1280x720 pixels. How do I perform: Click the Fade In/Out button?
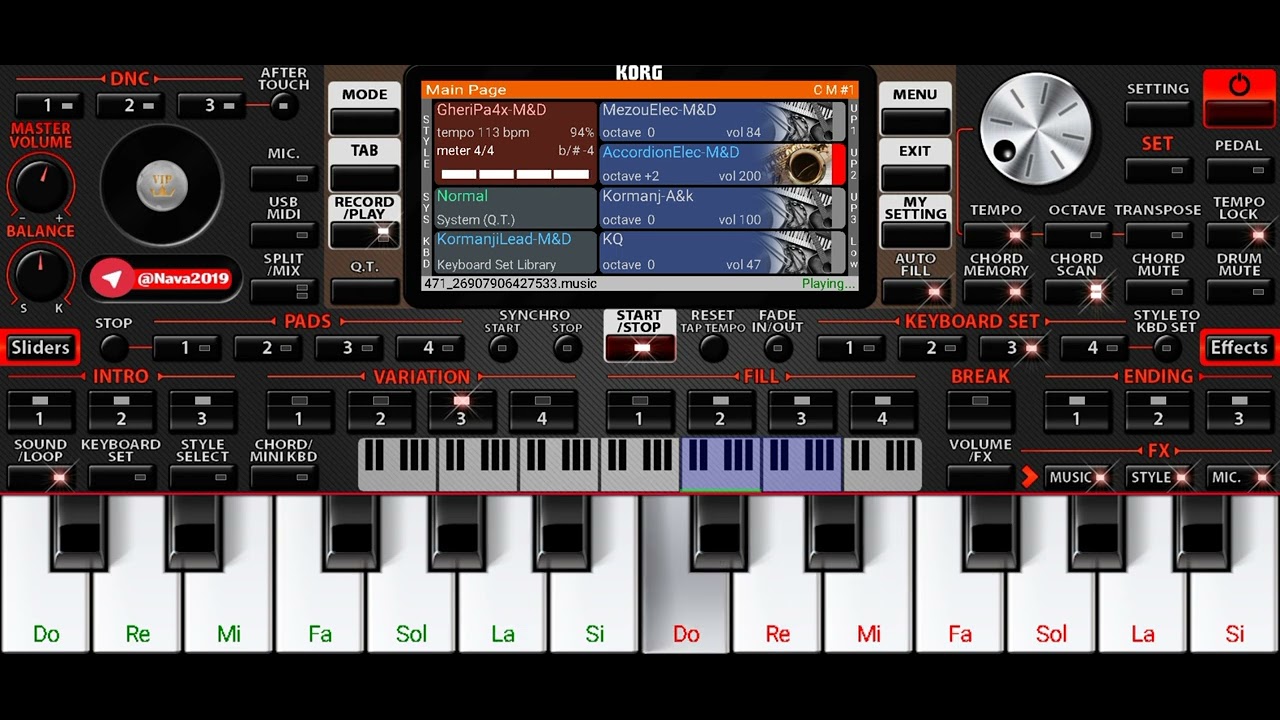point(778,348)
